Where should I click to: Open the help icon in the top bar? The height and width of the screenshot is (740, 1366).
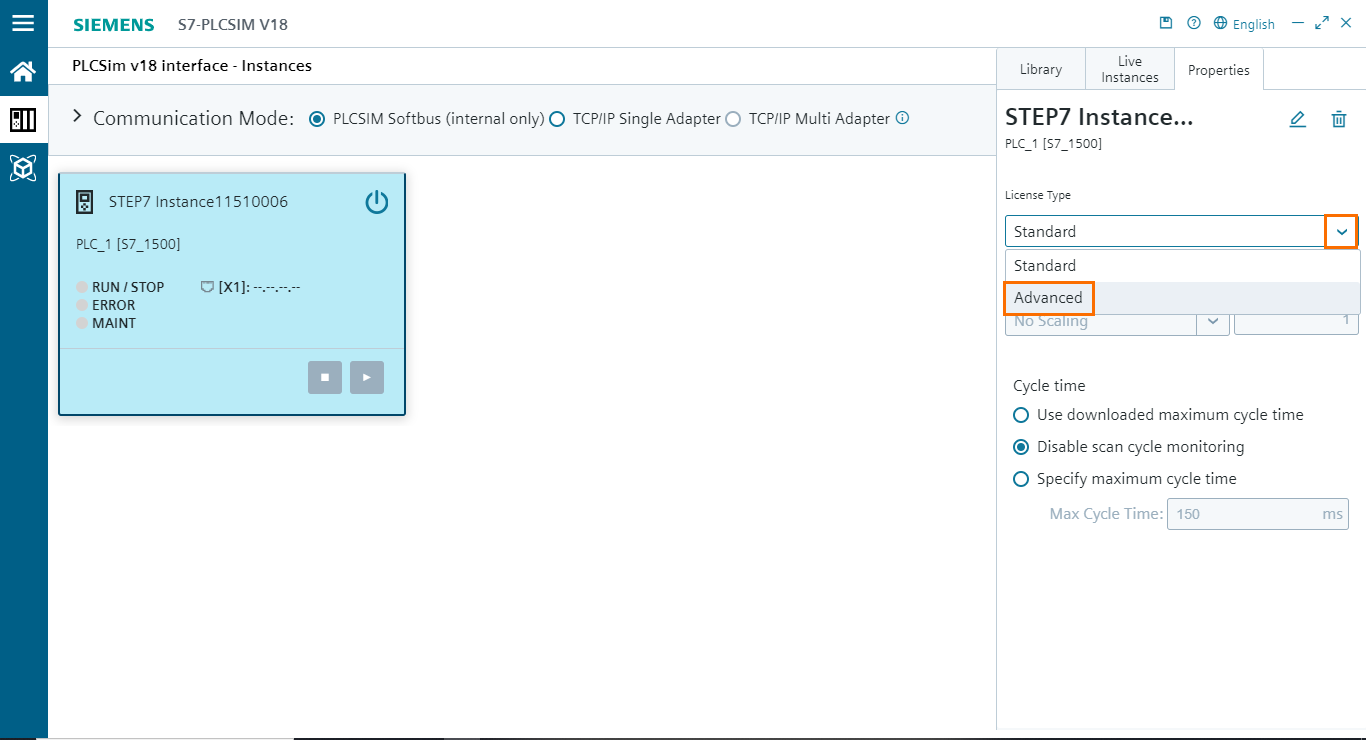[x=1193, y=22]
